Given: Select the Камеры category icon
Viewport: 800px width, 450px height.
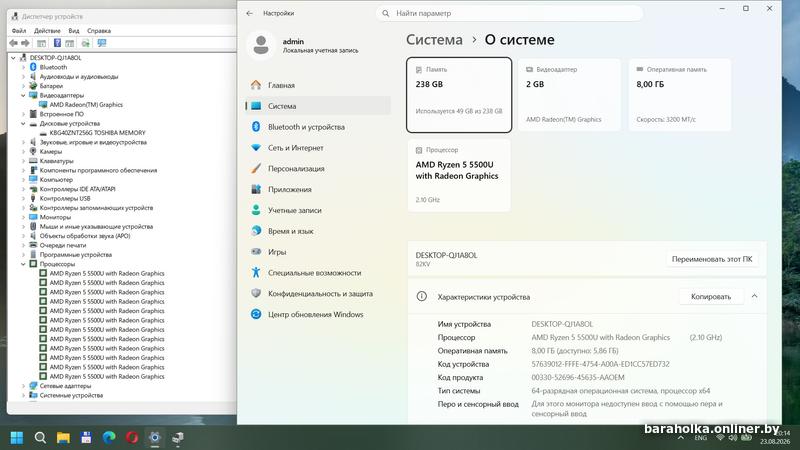Looking at the screenshot, I should pyautogui.click(x=33, y=151).
